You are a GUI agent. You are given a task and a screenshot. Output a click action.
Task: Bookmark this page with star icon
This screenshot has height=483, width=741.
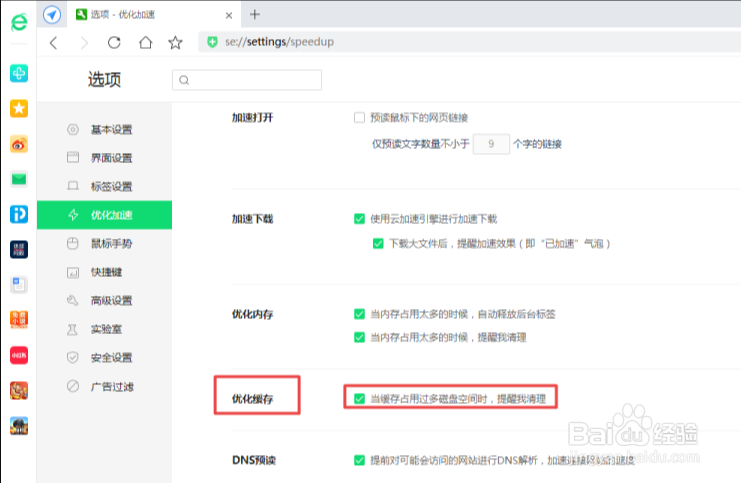coord(175,43)
